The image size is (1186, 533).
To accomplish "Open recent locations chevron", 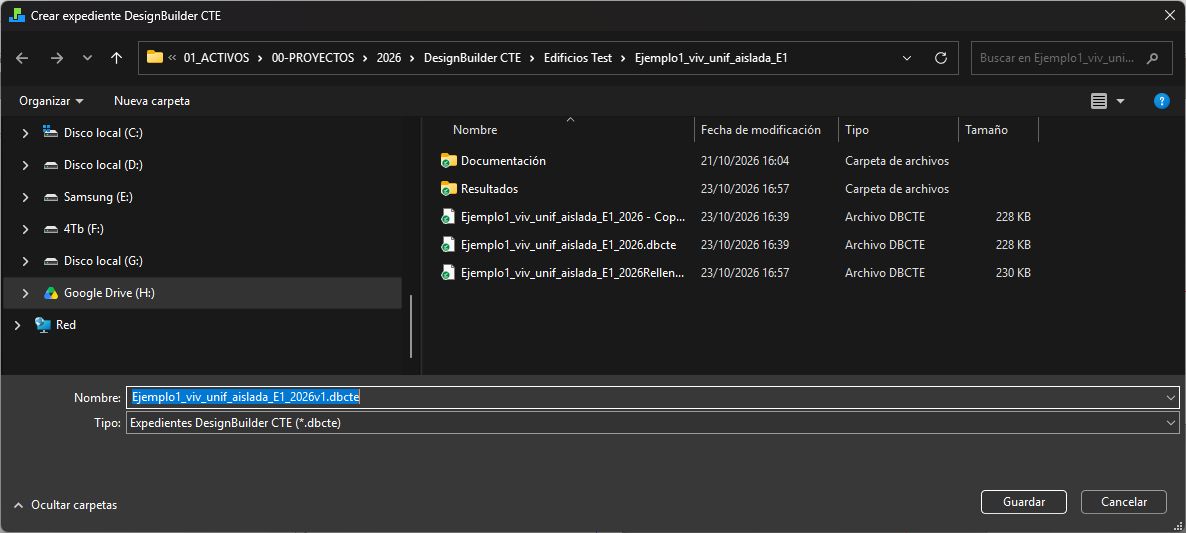I will pyautogui.click(x=87, y=58).
